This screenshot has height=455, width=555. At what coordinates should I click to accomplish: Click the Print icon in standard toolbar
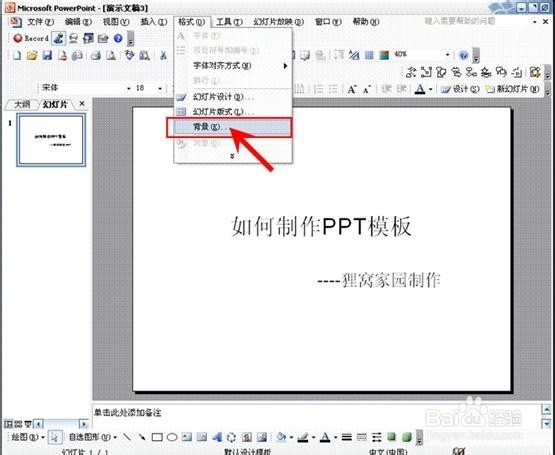[95, 55]
